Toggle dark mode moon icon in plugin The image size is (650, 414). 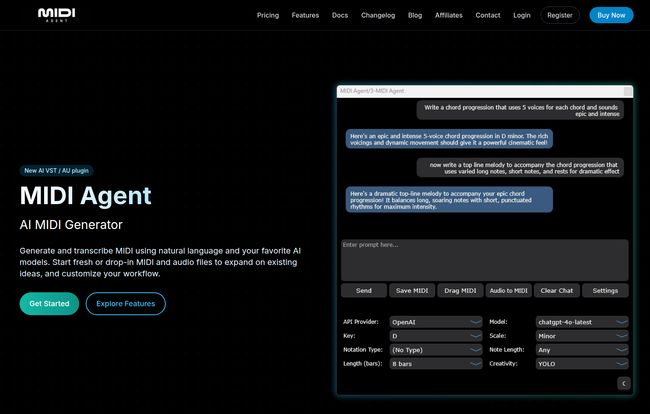pyautogui.click(x=623, y=383)
